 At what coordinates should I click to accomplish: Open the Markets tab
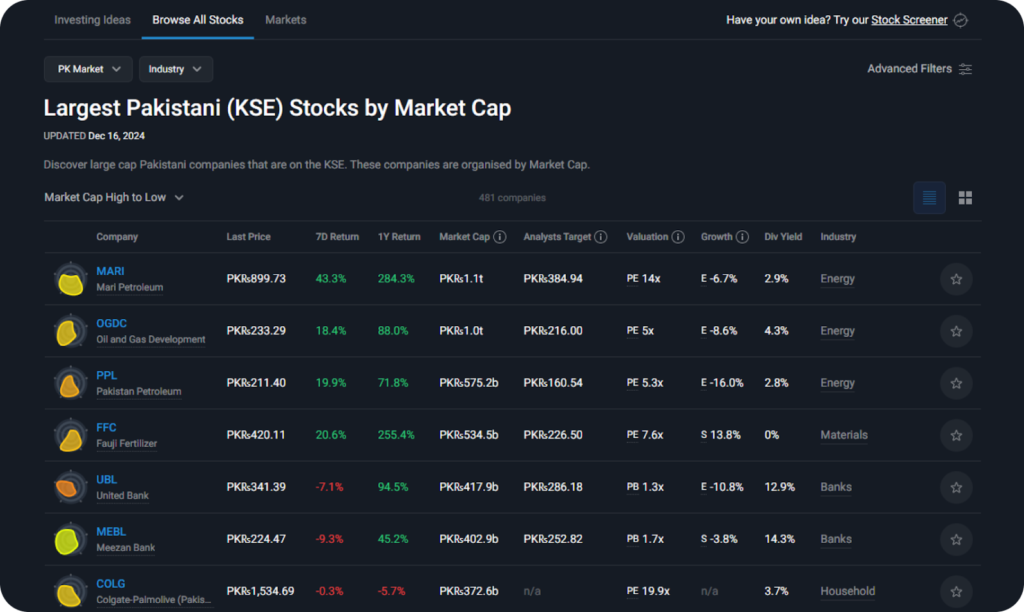point(285,20)
